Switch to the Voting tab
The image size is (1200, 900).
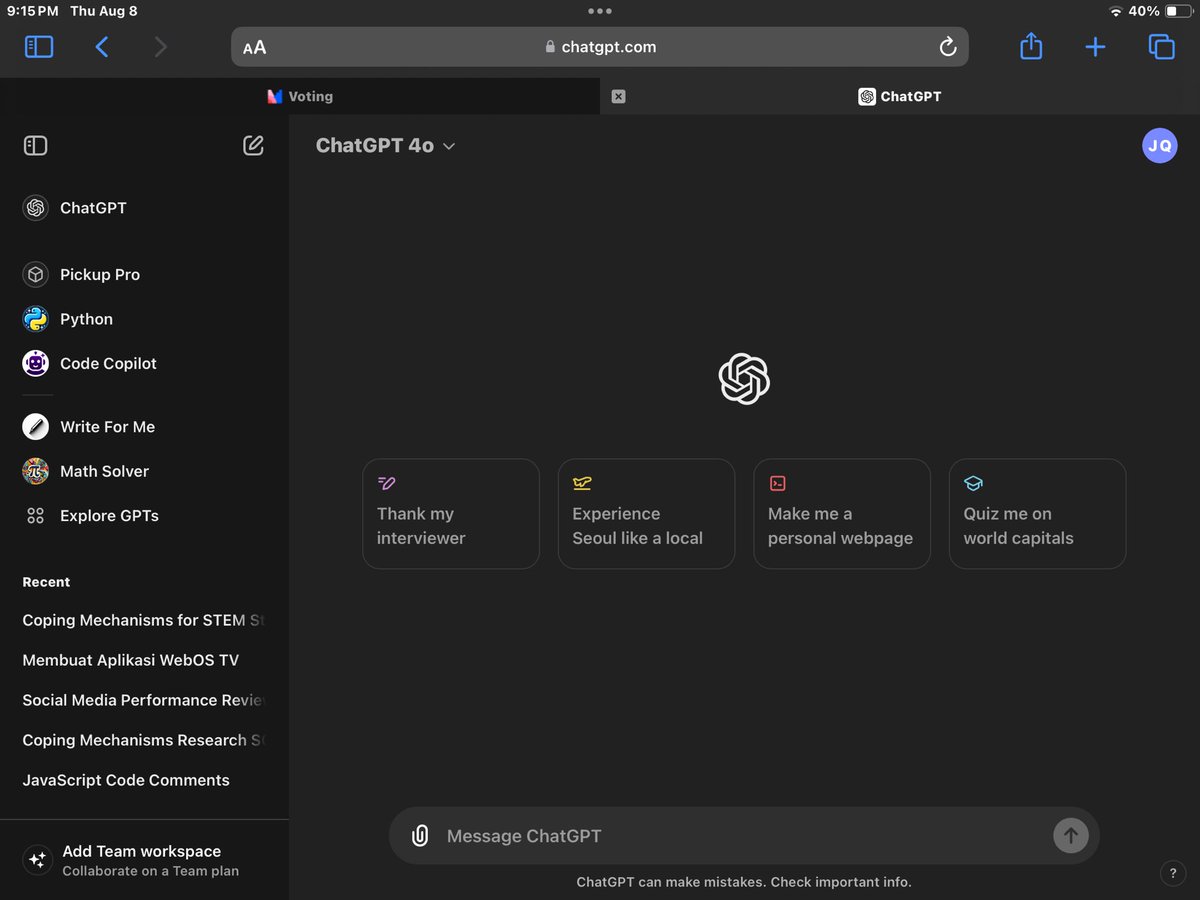[300, 96]
